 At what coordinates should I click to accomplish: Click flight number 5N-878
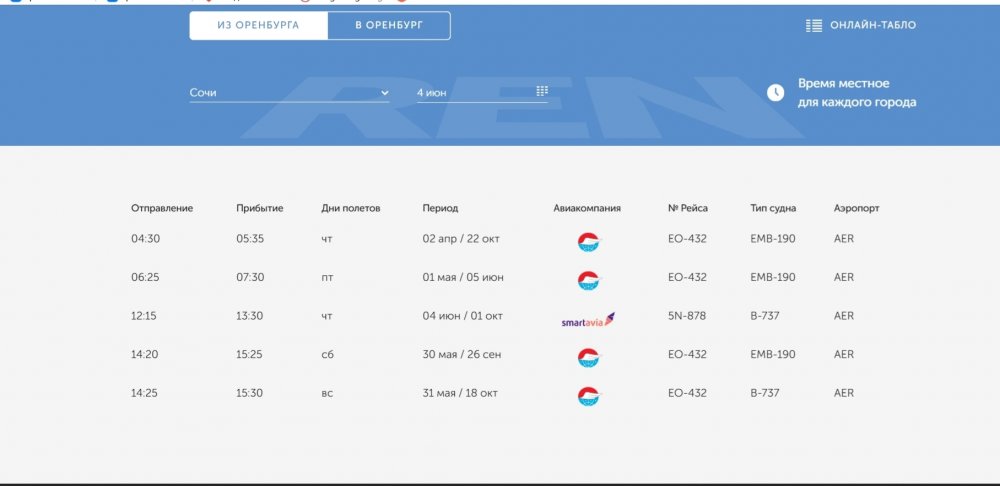point(687,316)
